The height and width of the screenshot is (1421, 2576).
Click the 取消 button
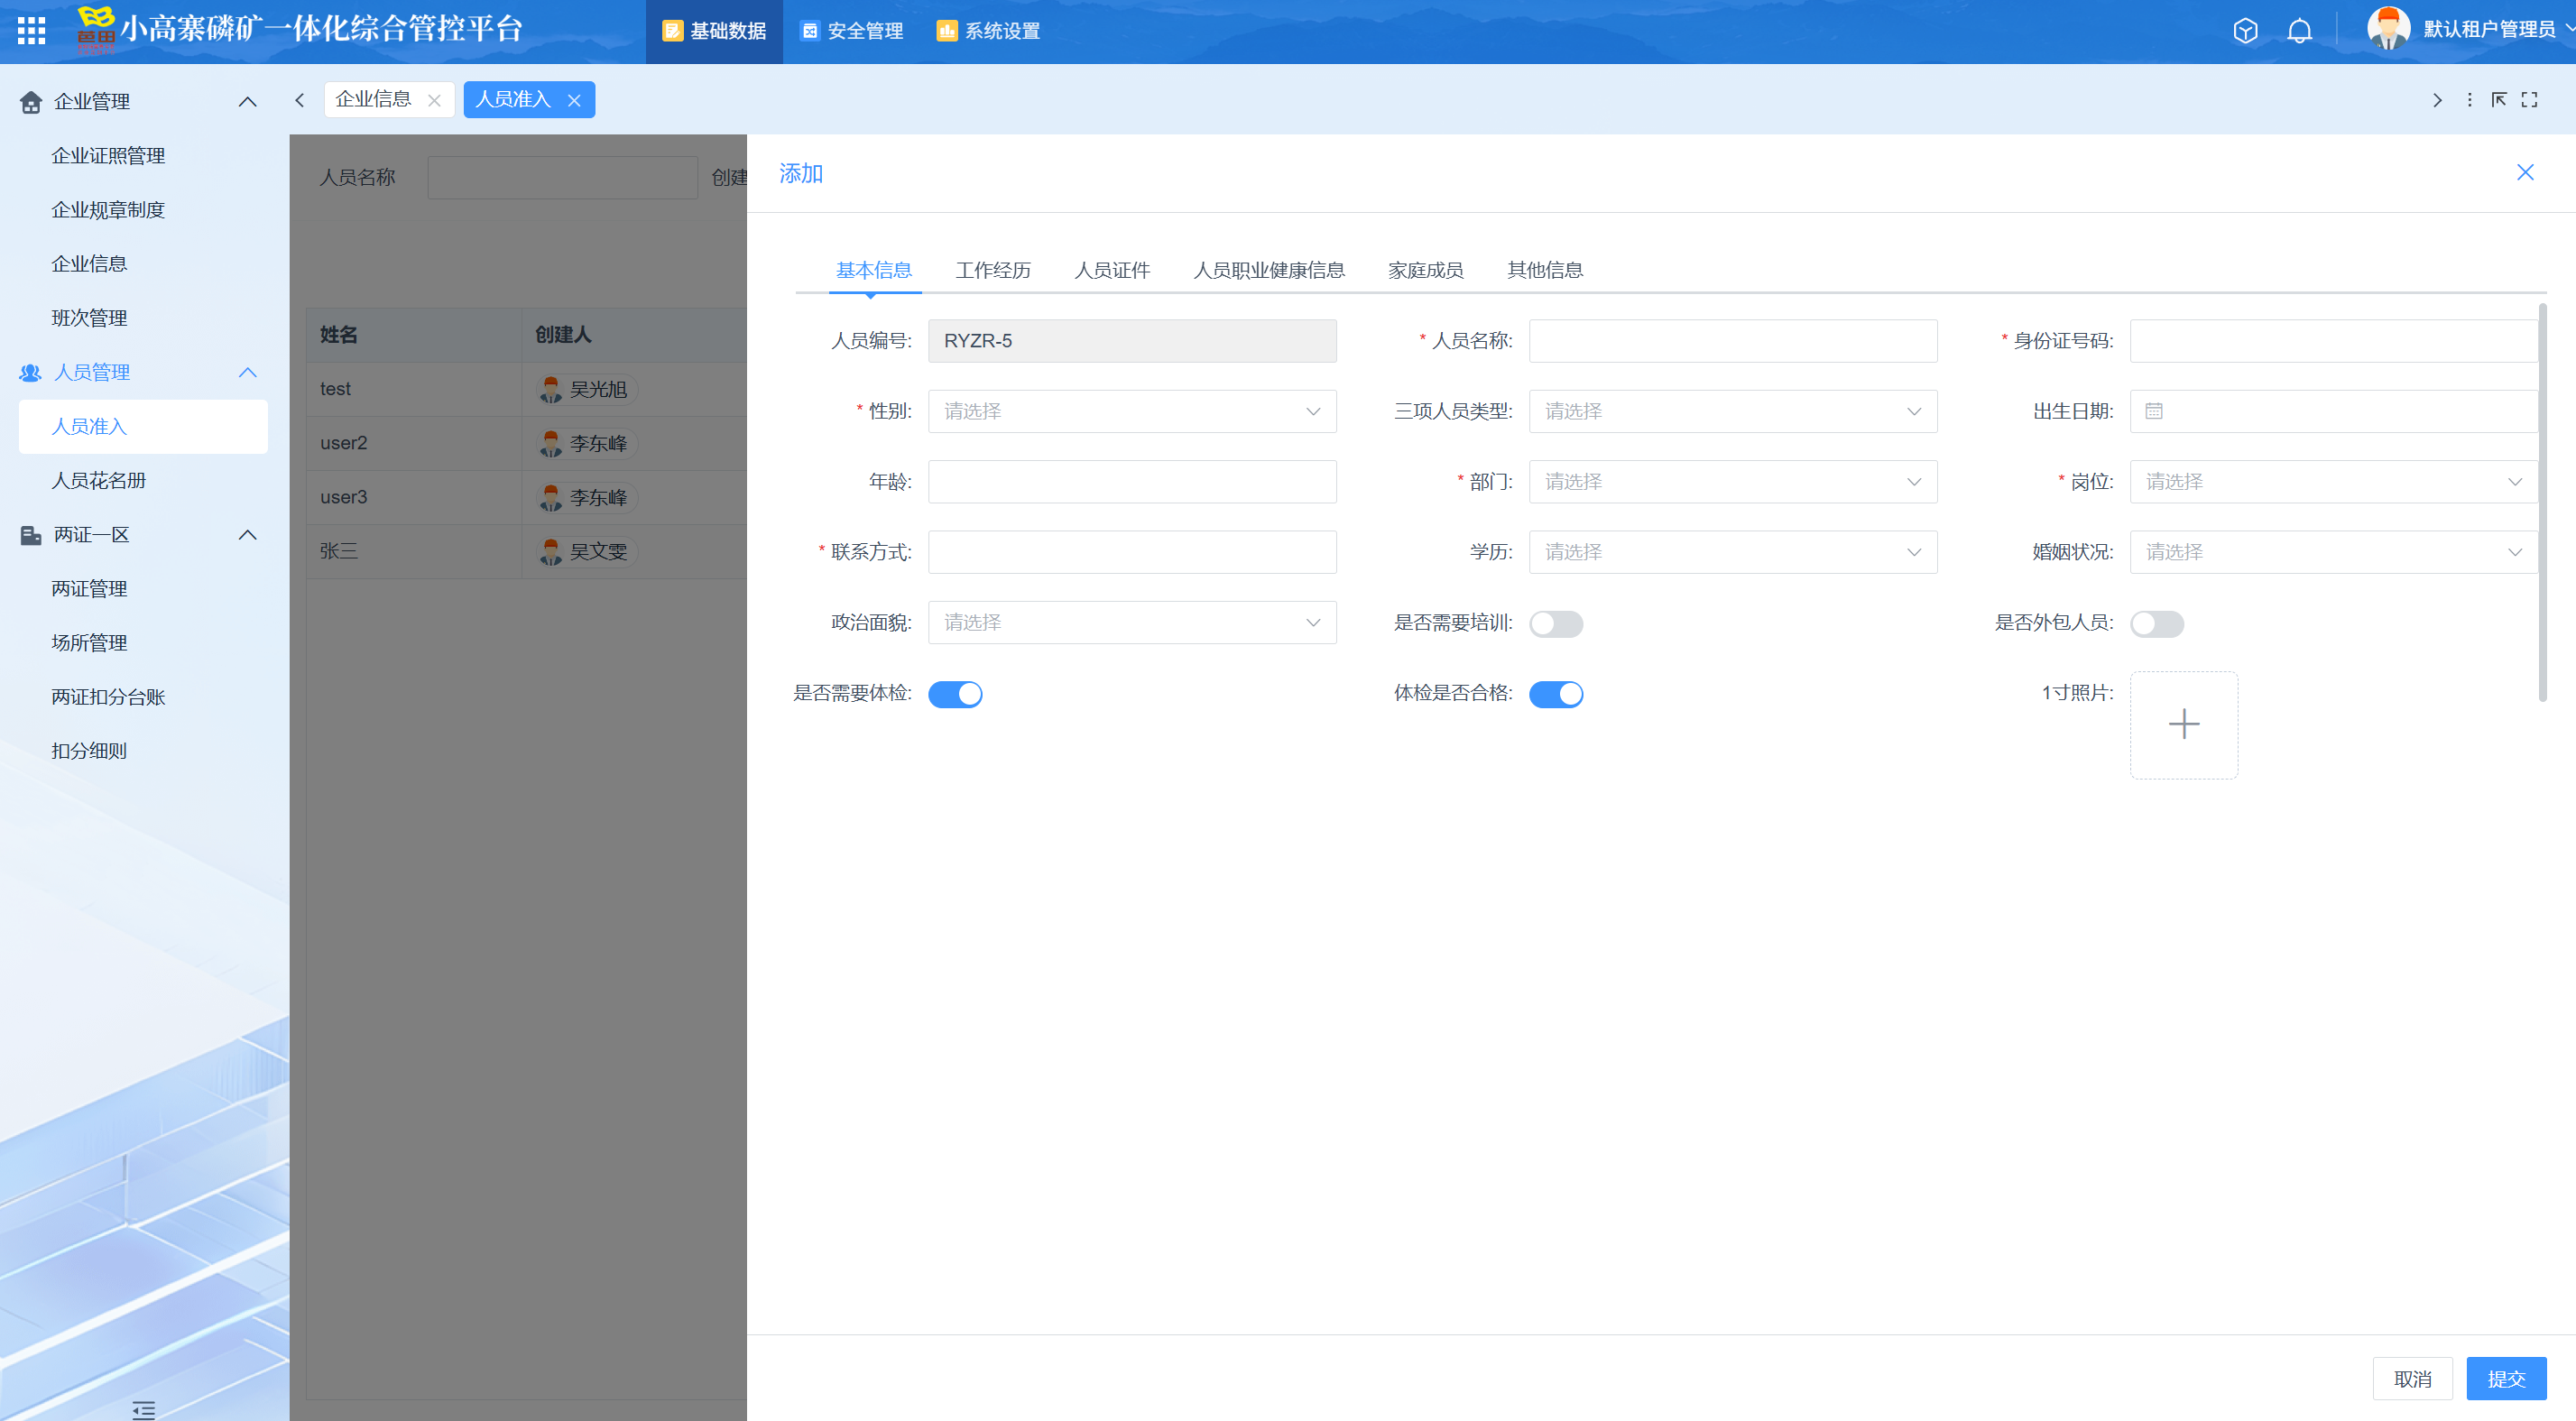pyautogui.click(x=2412, y=1378)
